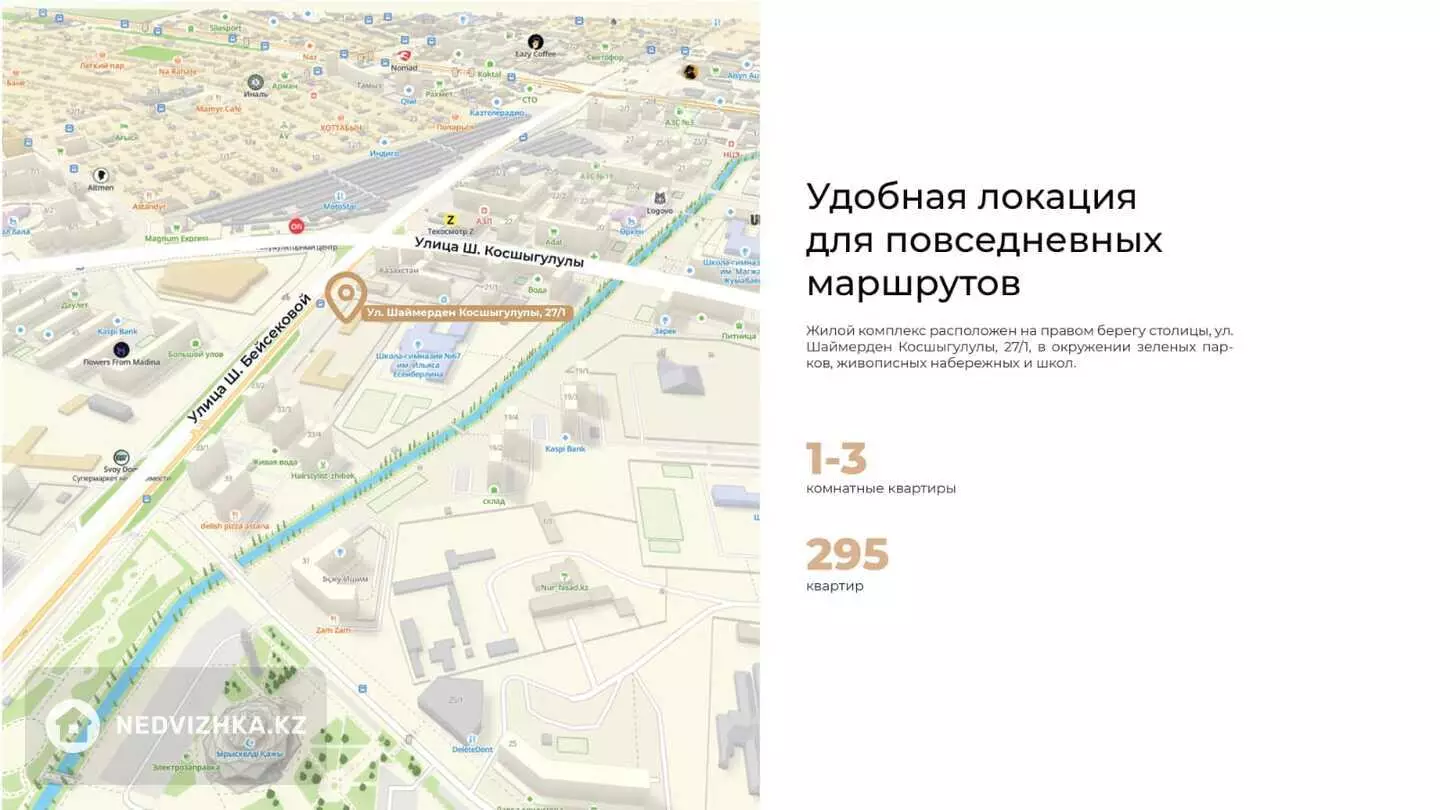Select the Иналь round marker icon
This screenshot has height=810, width=1440.
256,82
